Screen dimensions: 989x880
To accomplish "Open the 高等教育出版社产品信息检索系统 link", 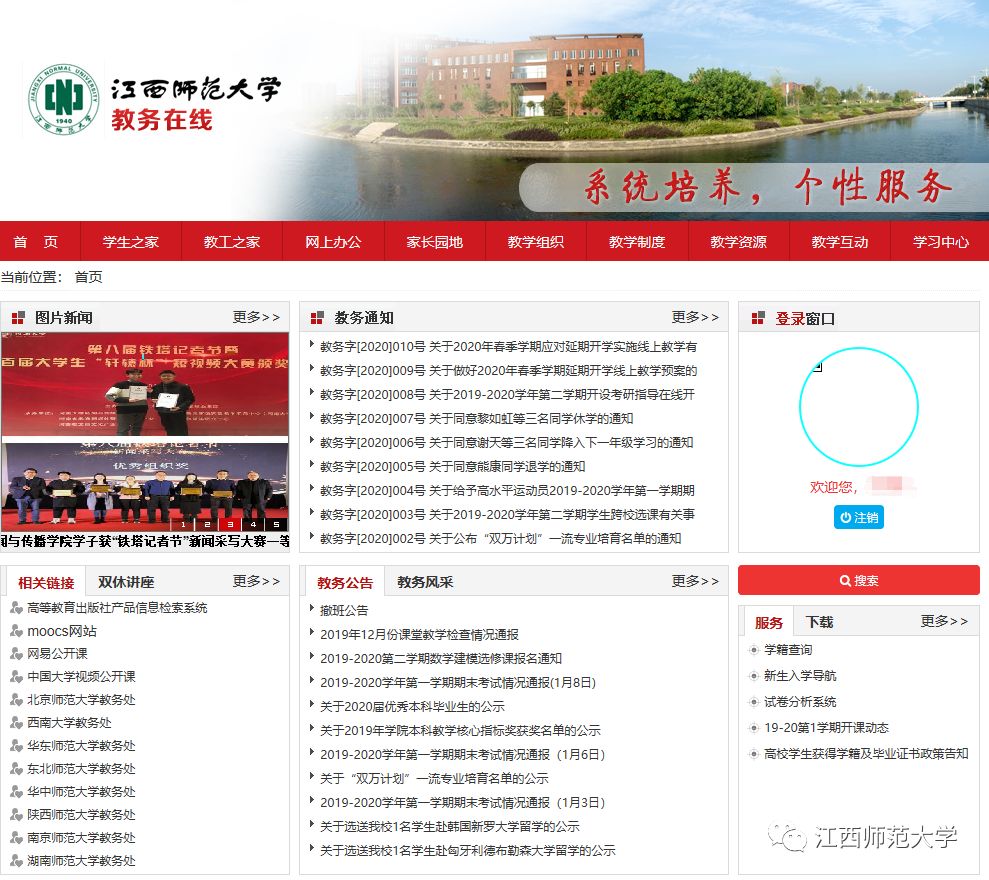I will click(x=117, y=607).
